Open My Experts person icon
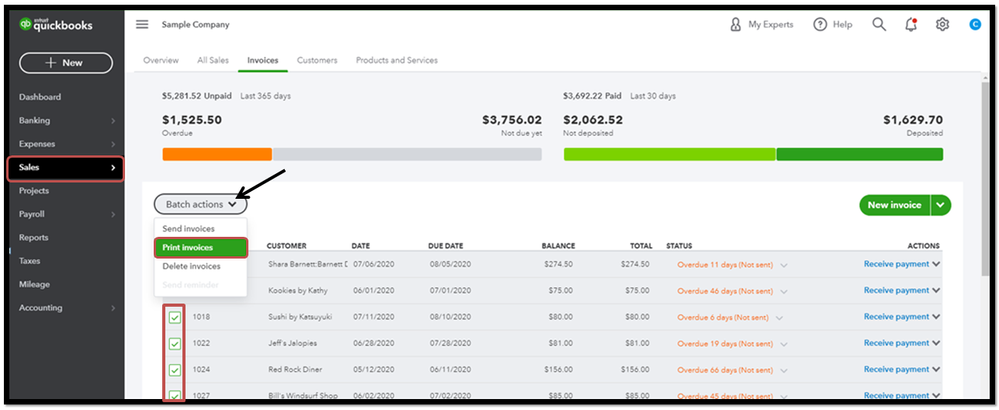Image resolution: width=999 pixels, height=410 pixels. [x=736, y=24]
